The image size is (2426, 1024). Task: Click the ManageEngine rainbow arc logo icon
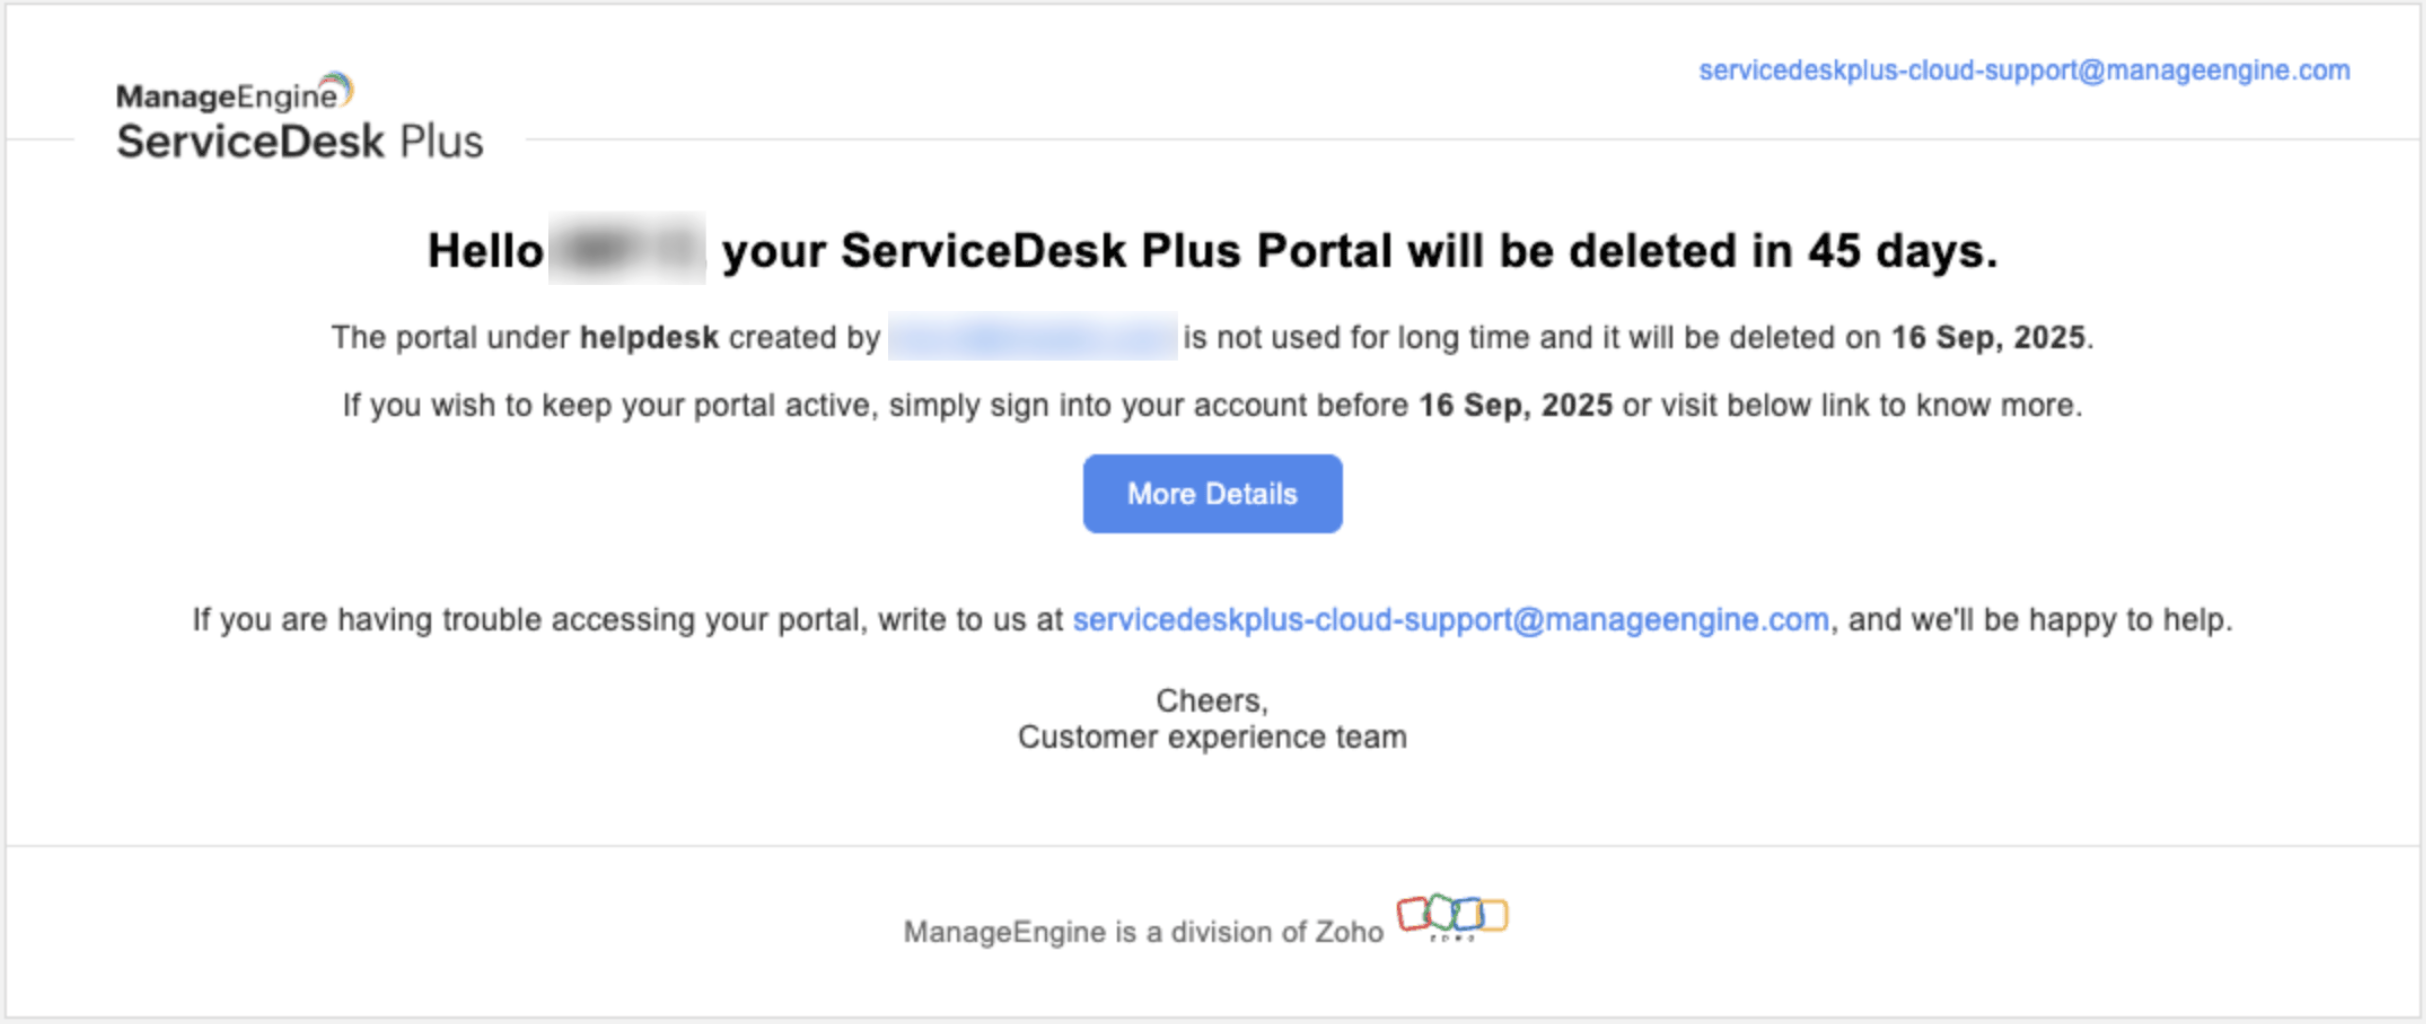tap(338, 87)
